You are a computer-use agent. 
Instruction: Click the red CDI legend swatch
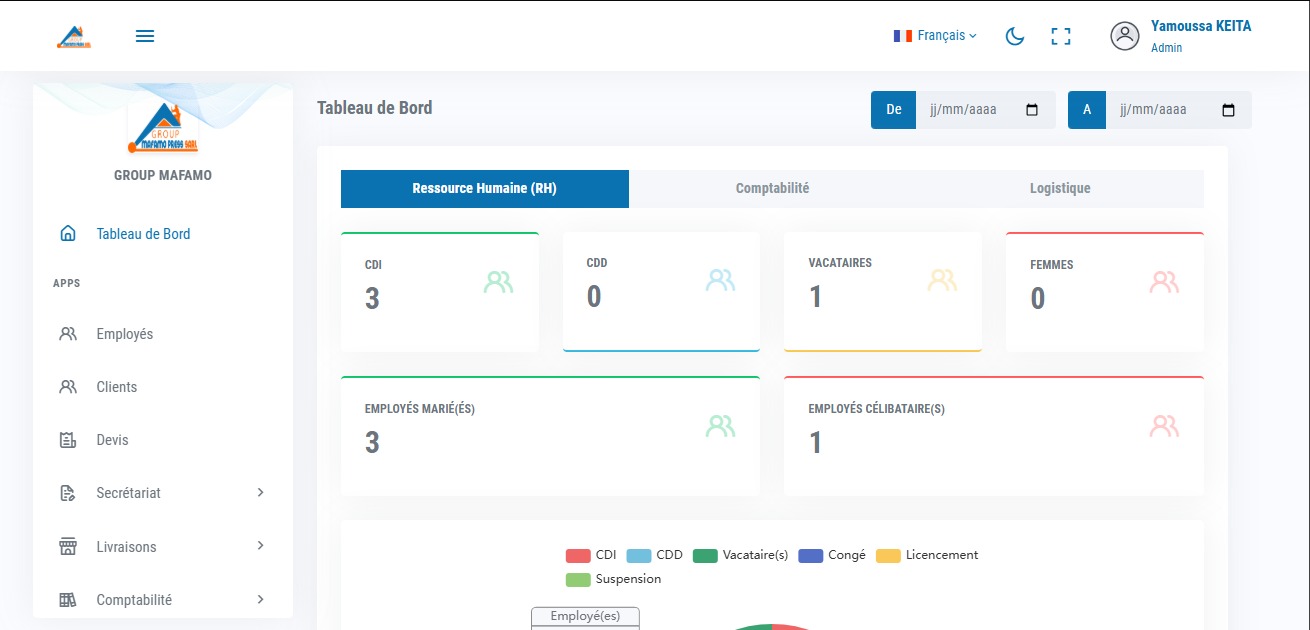pyautogui.click(x=578, y=554)
